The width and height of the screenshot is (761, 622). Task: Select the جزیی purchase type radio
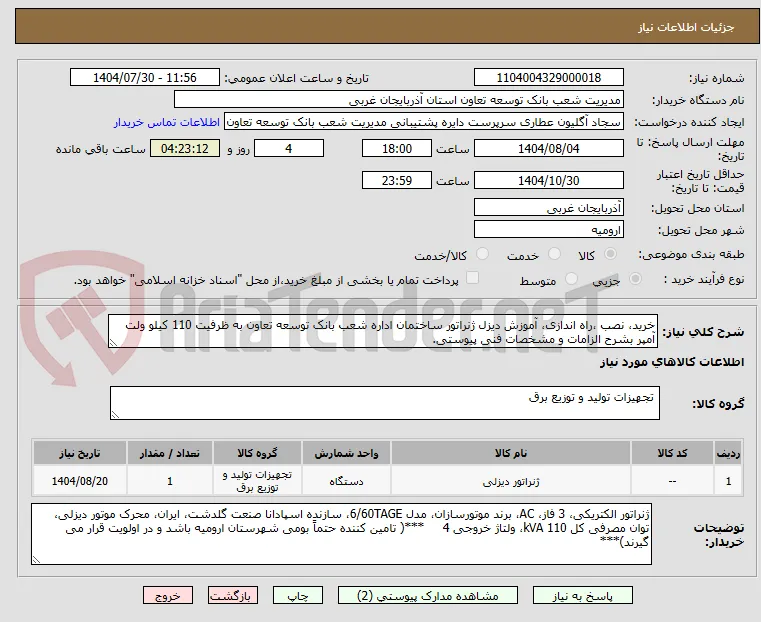(x=635, y=278)
